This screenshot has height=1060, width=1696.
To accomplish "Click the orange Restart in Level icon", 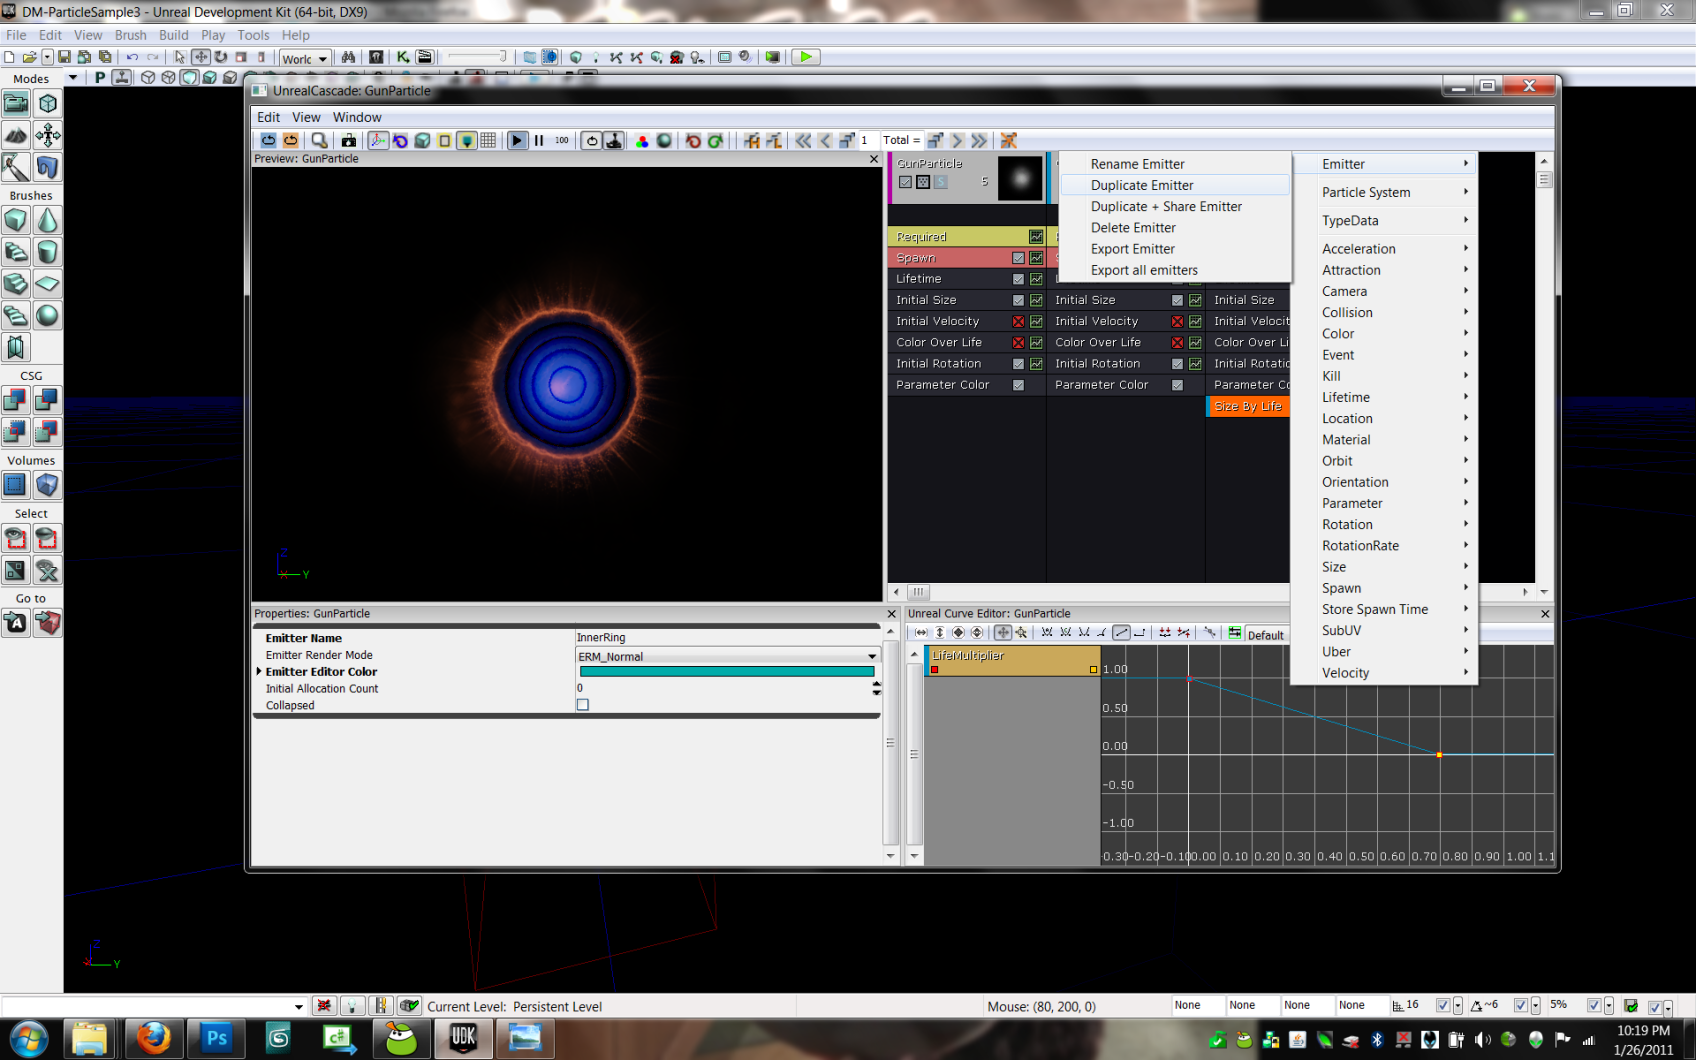I will point(290,141).
